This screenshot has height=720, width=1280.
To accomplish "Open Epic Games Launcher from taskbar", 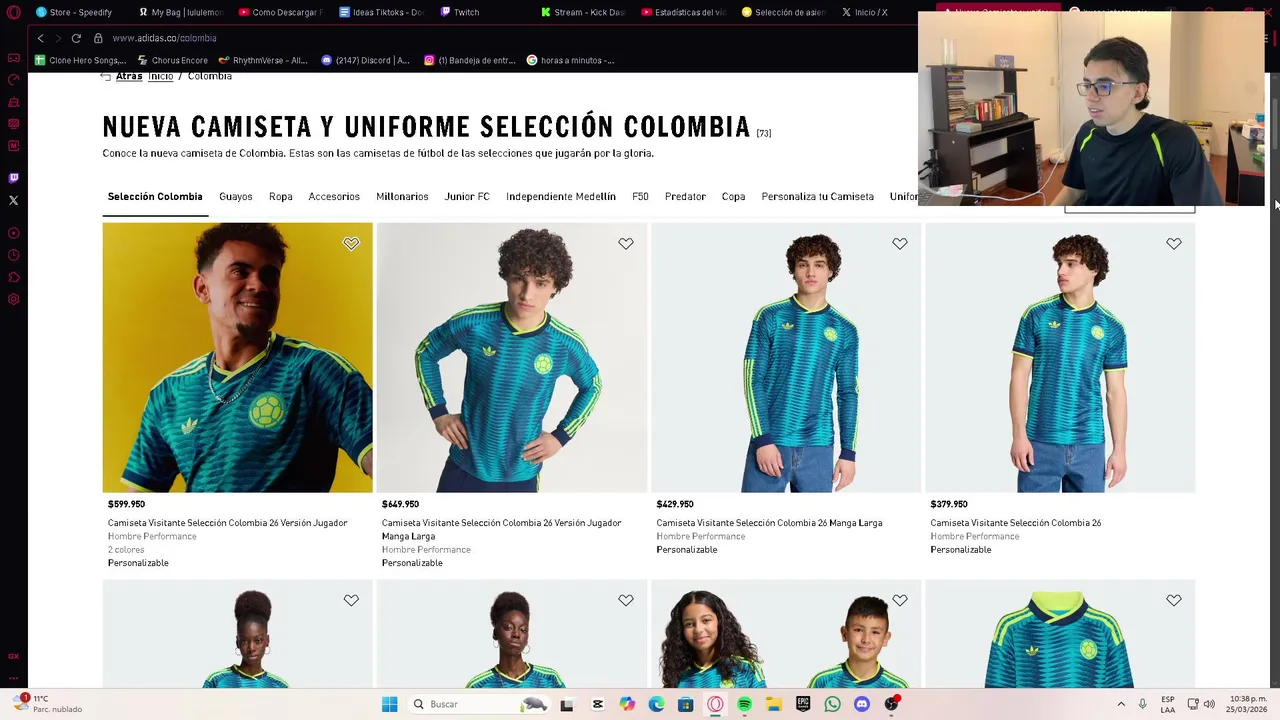I will coord(803,704).
